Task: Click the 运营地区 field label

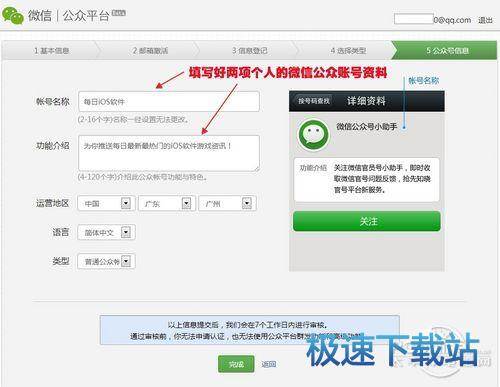Action: [x=53, y=203]
